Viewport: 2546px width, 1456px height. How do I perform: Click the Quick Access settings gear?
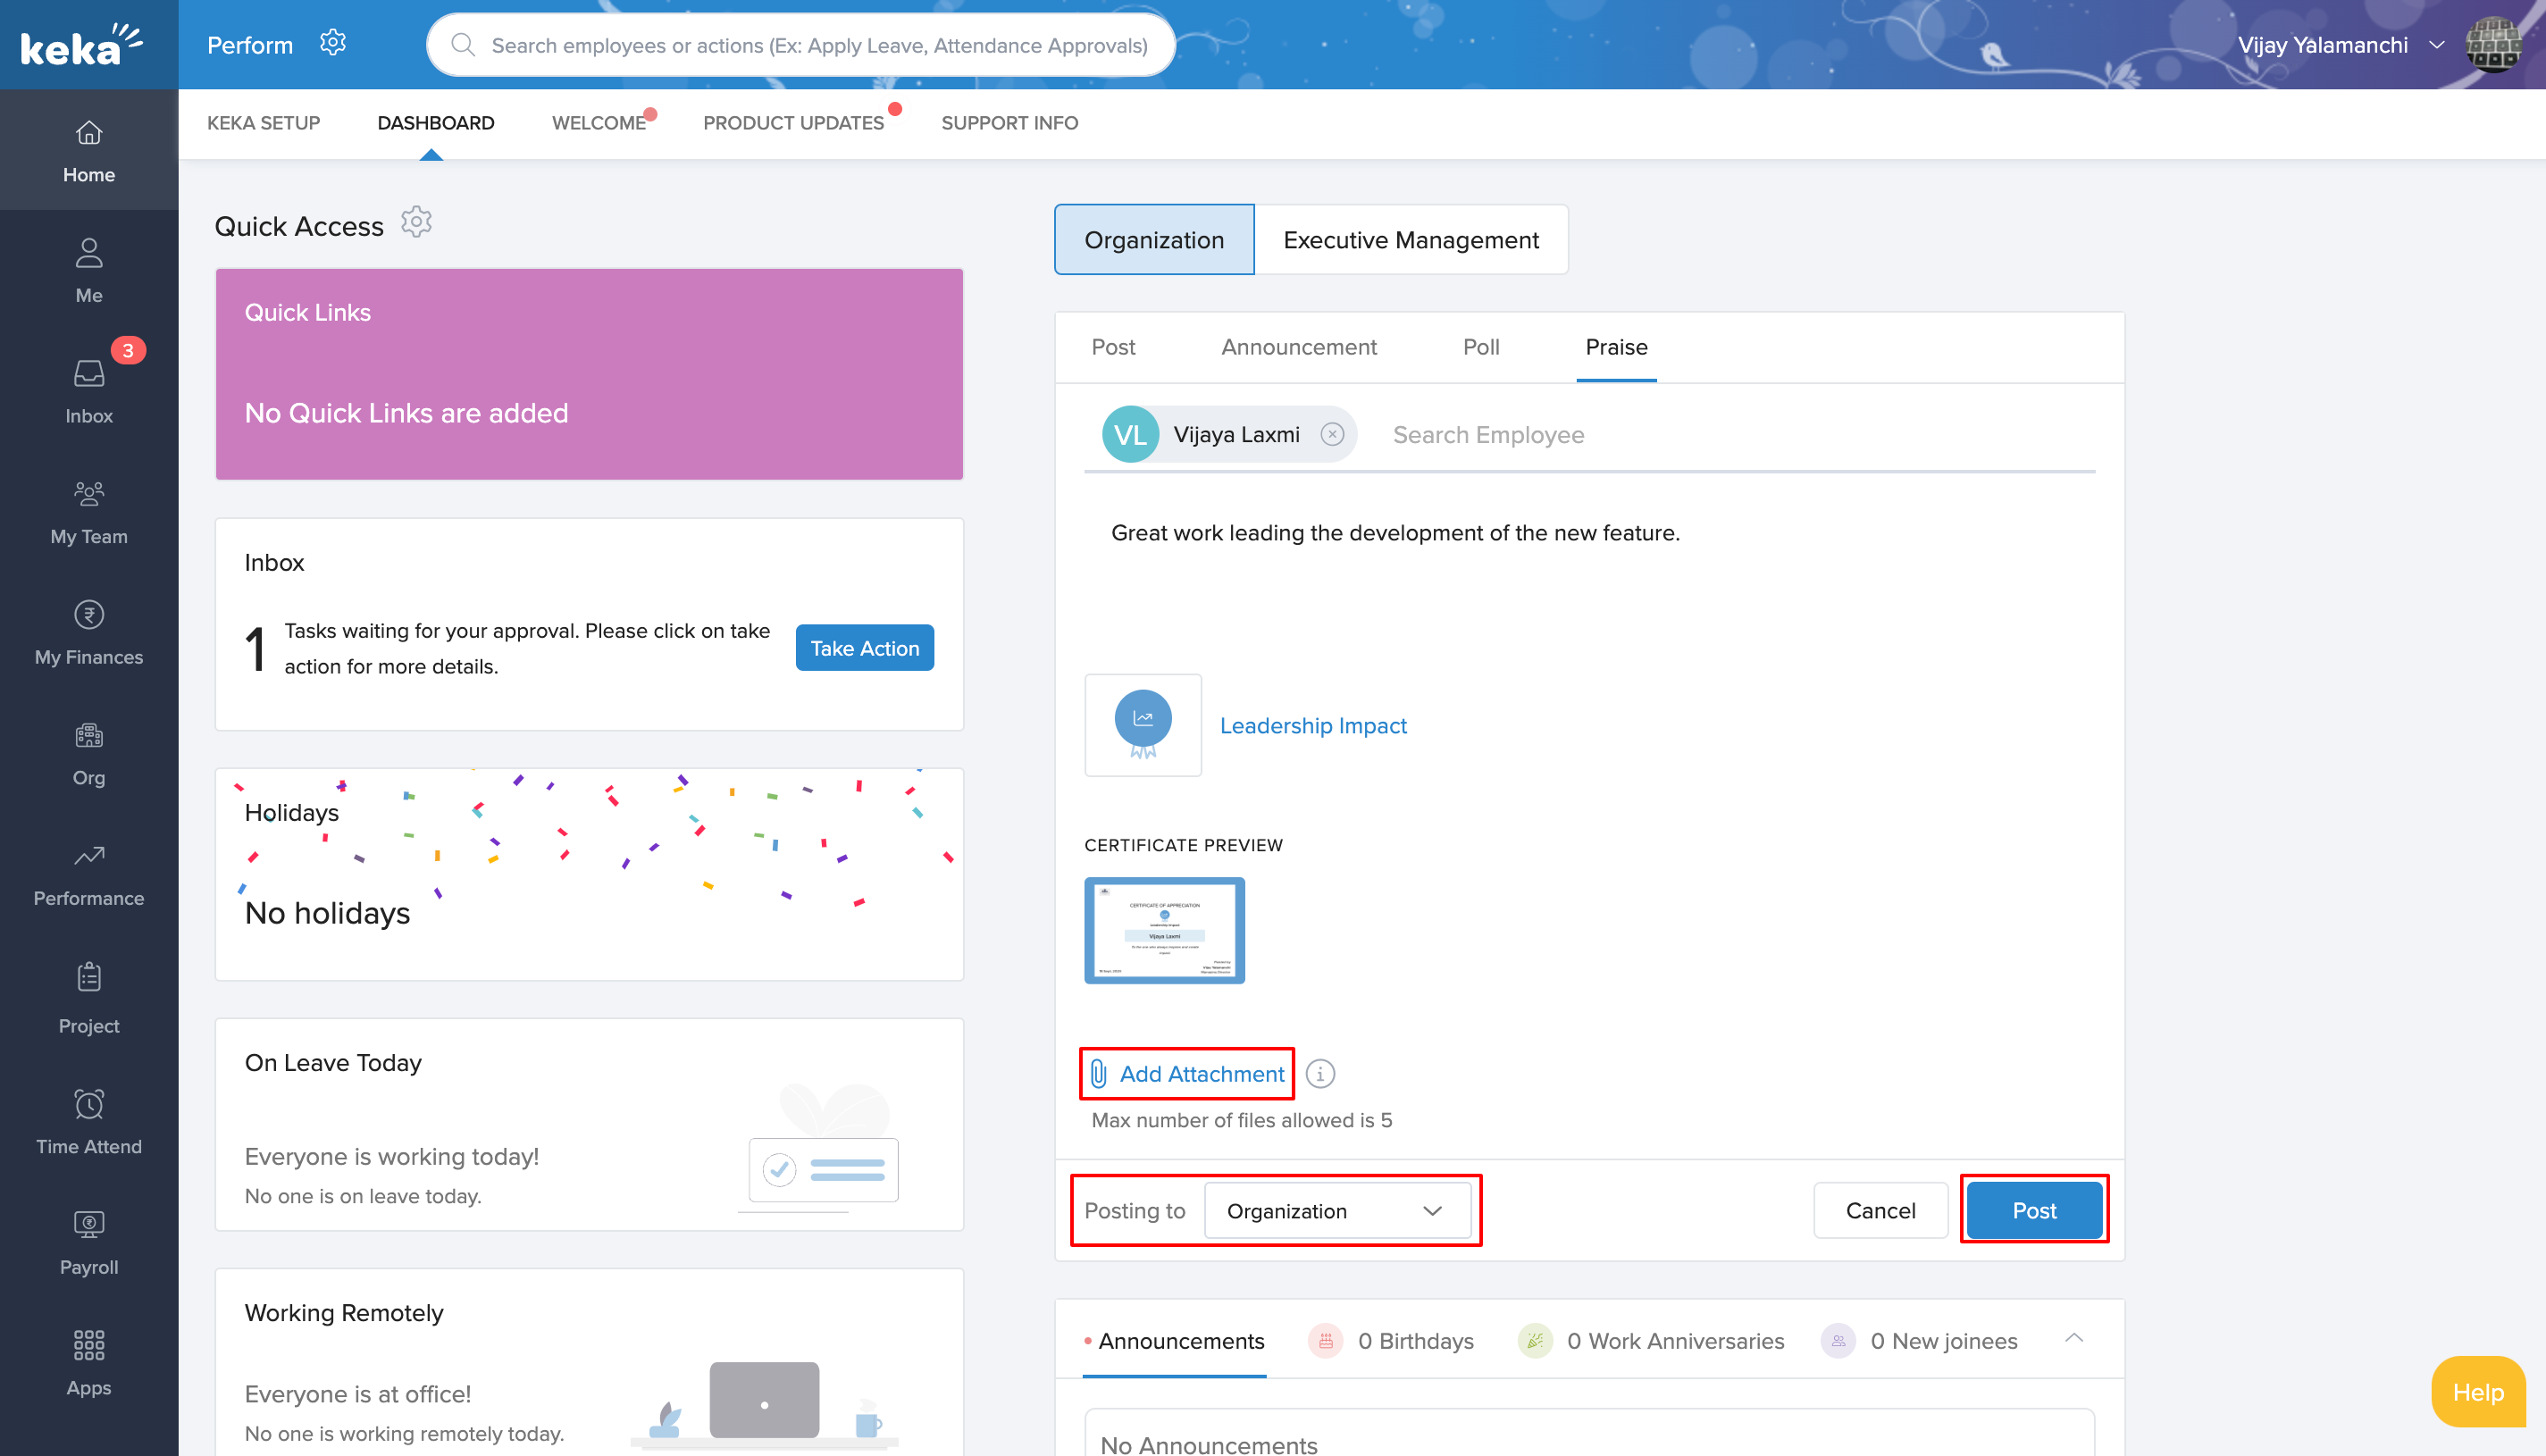[x=416, y=222]
